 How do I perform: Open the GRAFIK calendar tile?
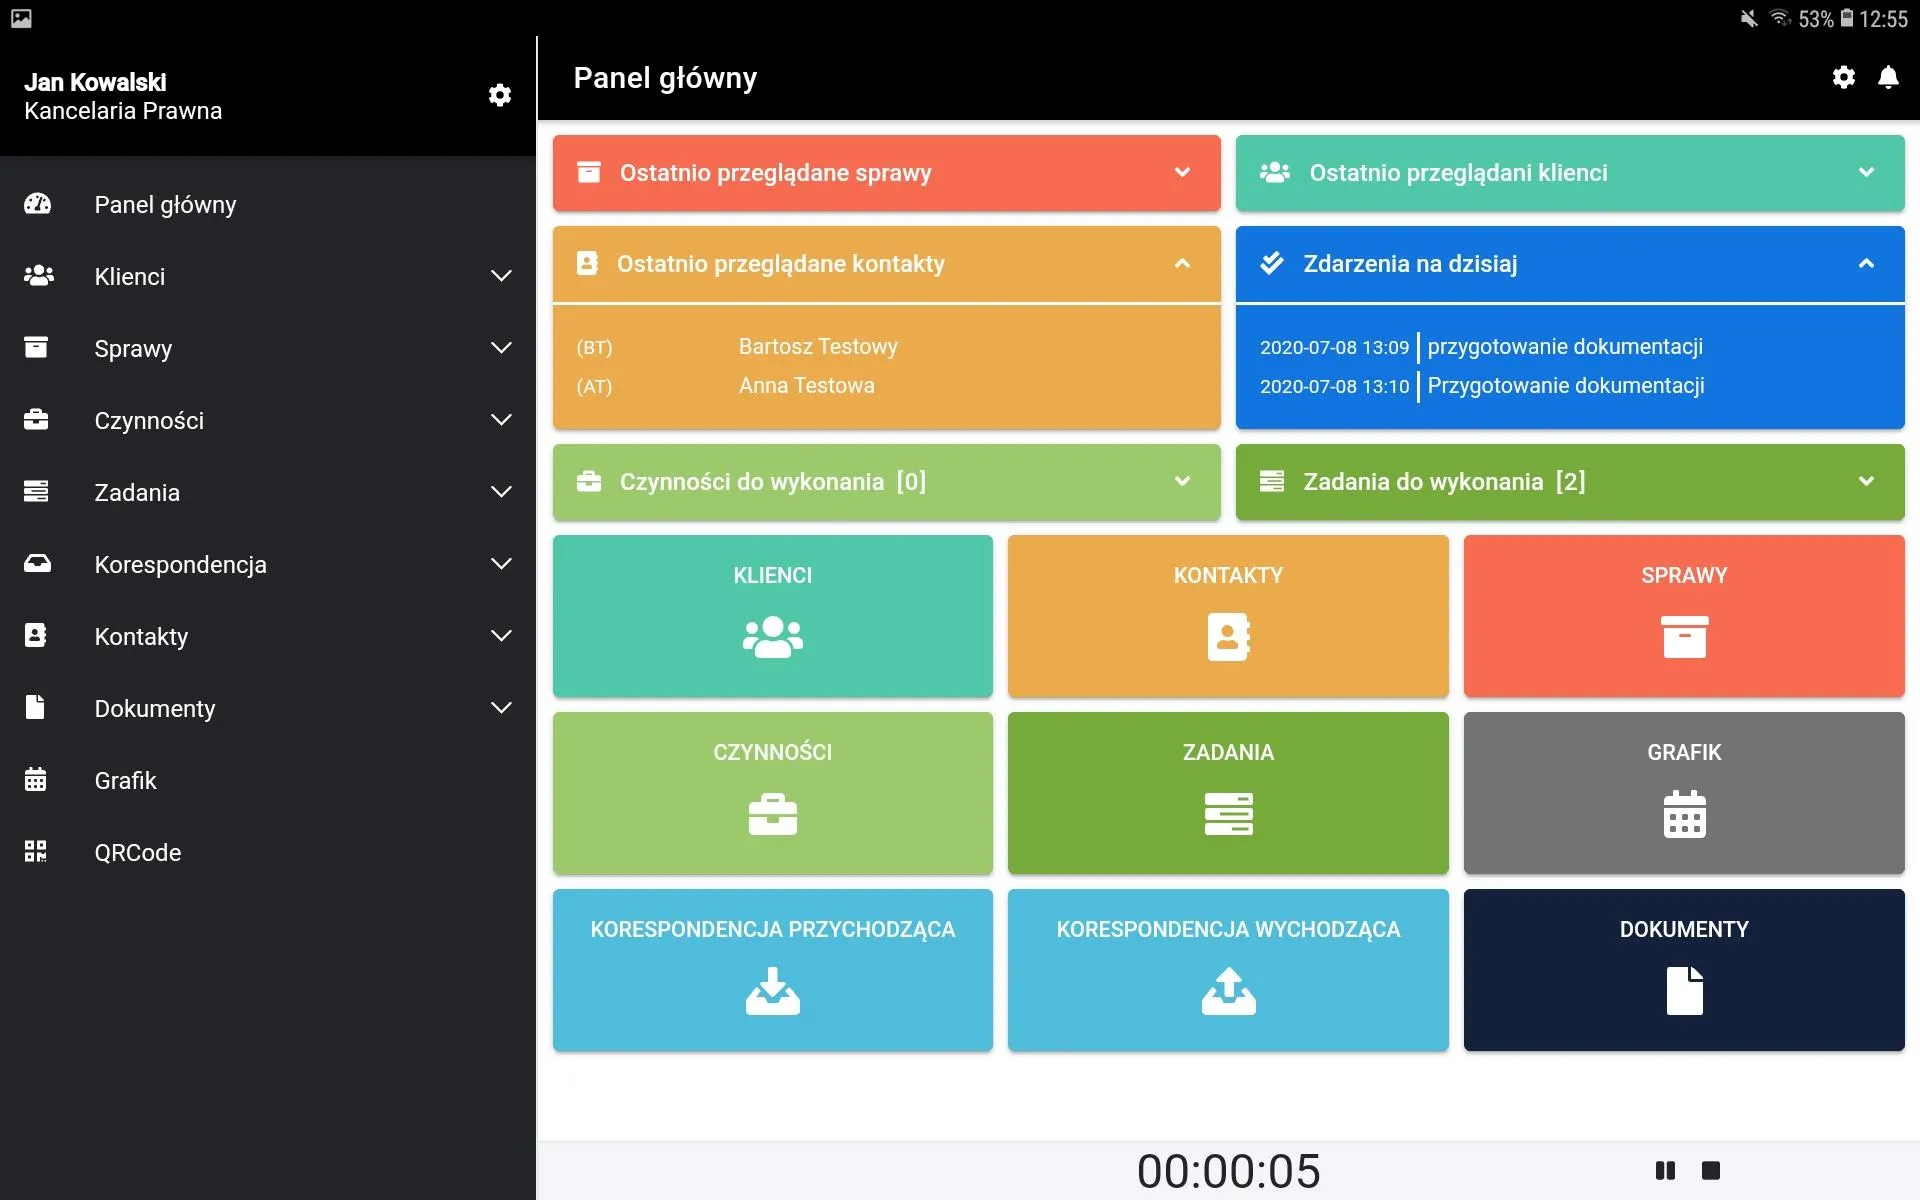point(1684,793)
